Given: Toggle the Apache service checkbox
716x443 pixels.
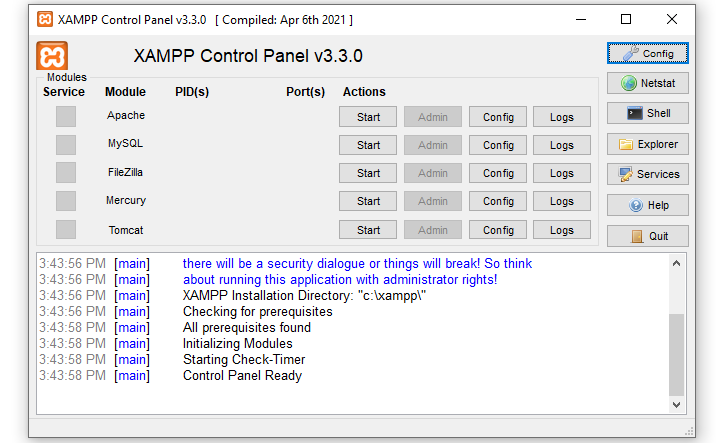Looking at the screenshot, I should [x=66, y=116].
